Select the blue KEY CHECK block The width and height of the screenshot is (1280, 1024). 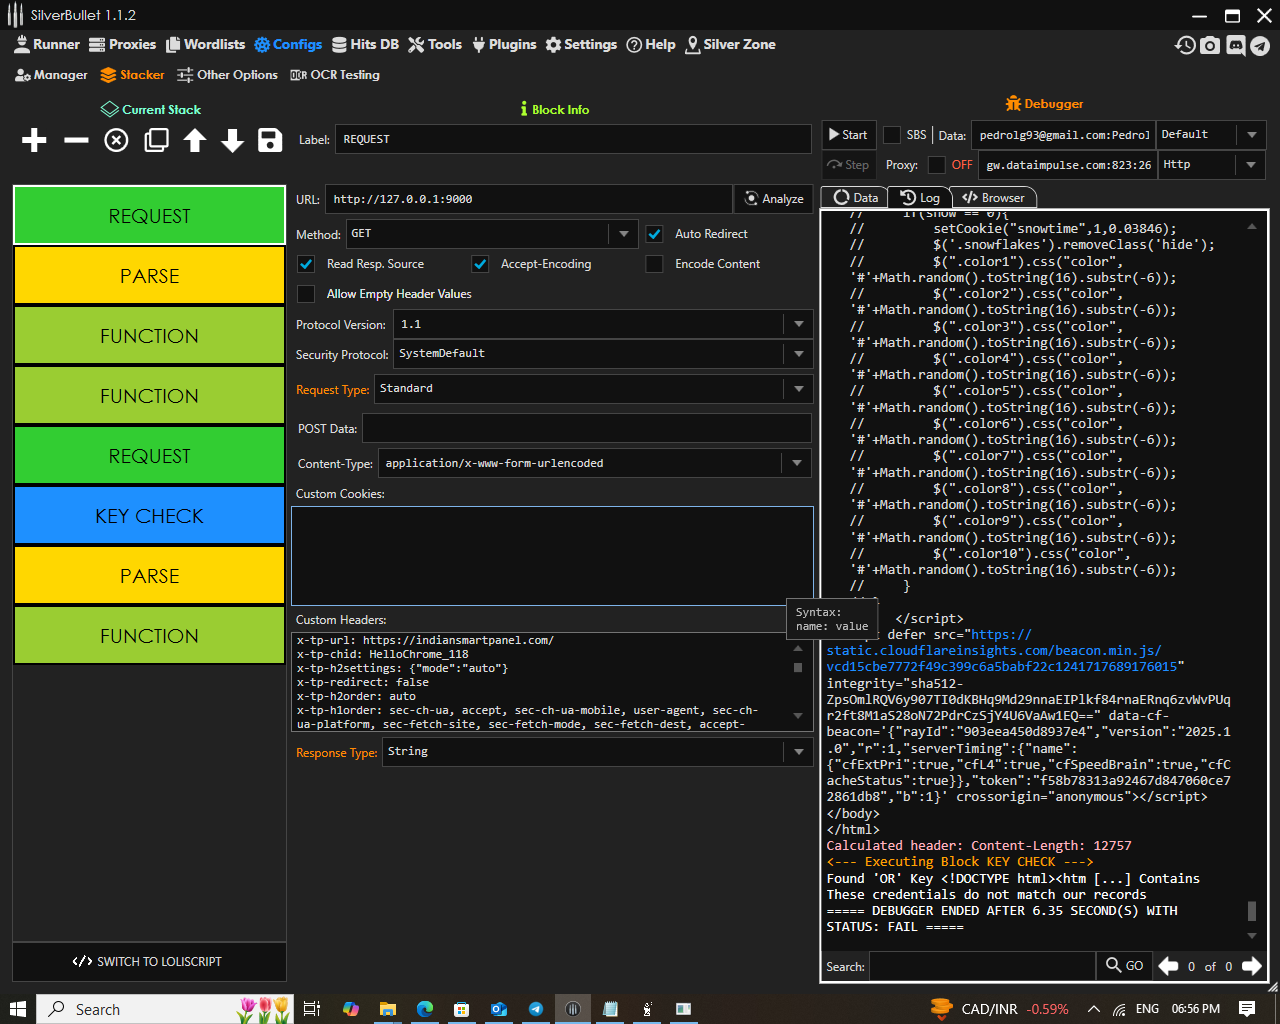(x=149, y=516)
